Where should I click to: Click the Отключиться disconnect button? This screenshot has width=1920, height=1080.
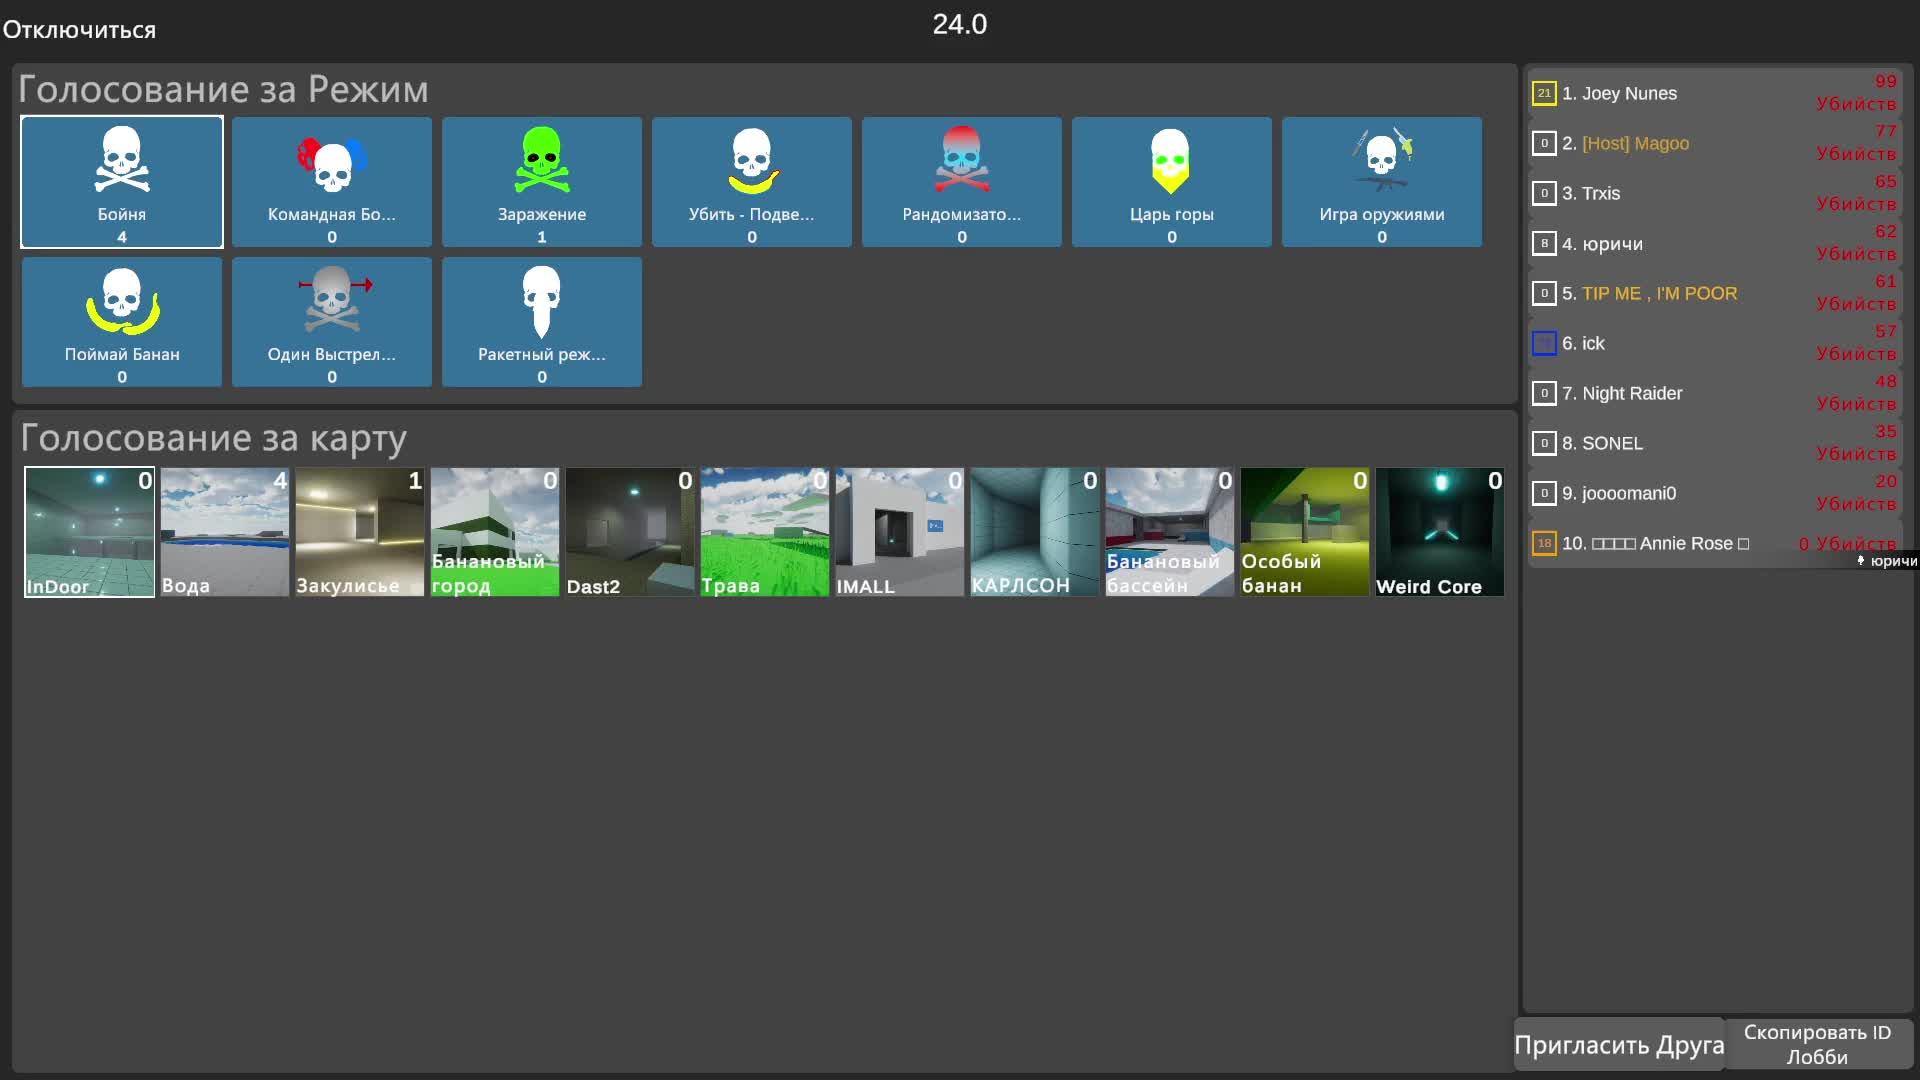point(79,30)
